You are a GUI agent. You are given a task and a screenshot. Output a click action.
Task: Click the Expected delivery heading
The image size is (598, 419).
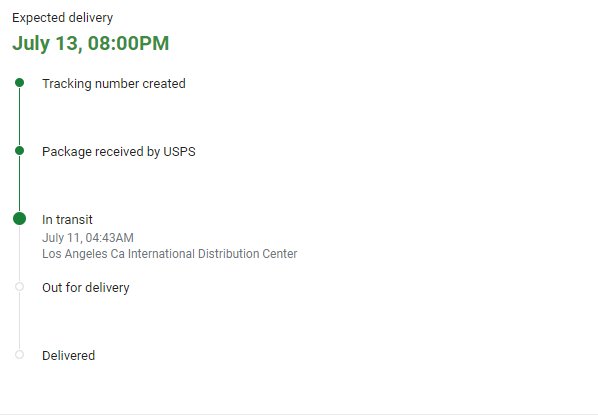(x=63, y=18)
